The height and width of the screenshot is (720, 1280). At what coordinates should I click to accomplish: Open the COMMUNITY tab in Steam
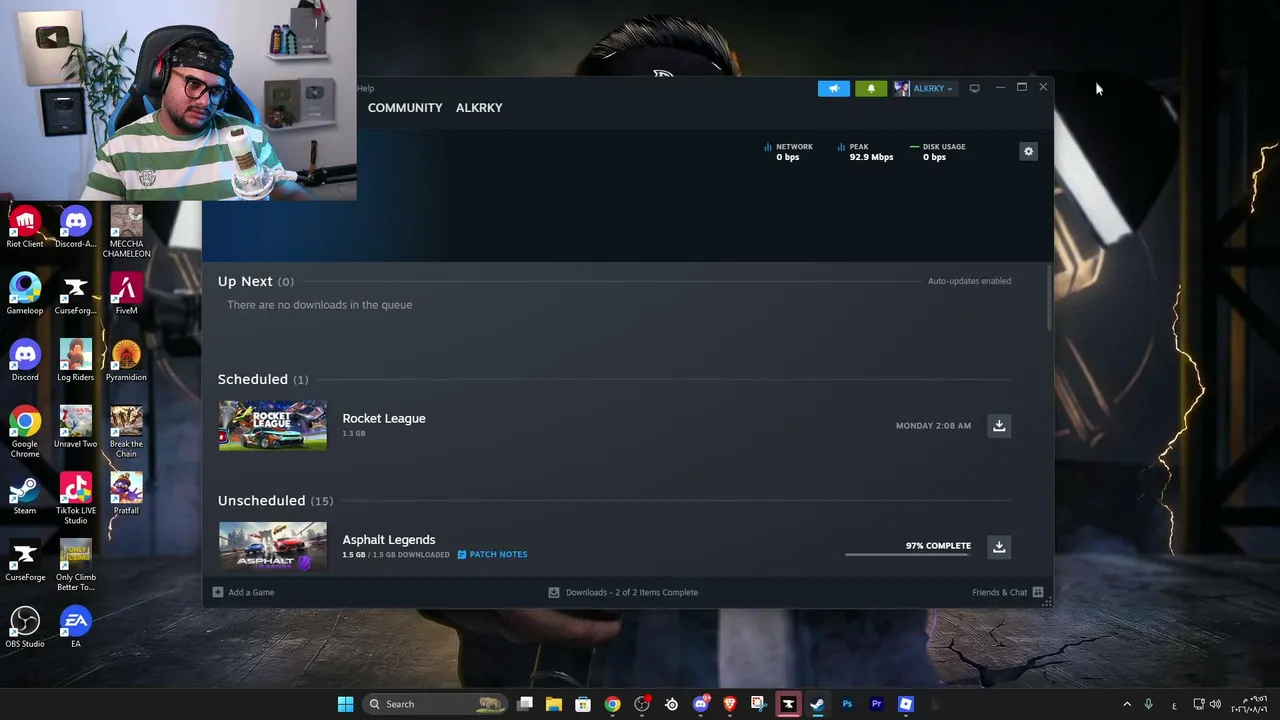405,107
